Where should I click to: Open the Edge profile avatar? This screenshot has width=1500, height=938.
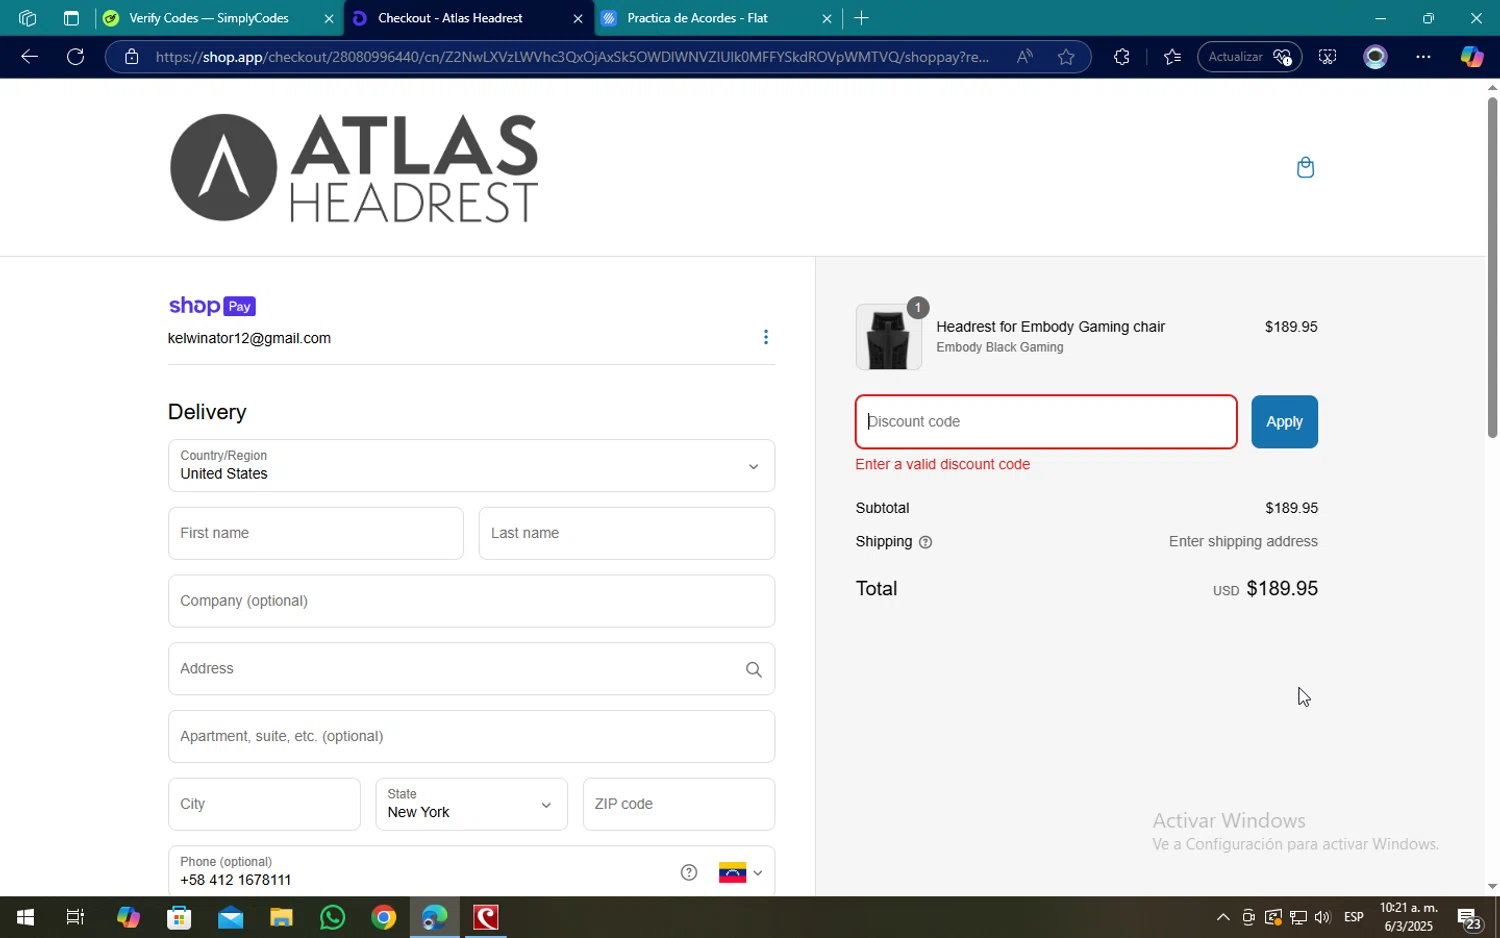(x=1376, y=57)
